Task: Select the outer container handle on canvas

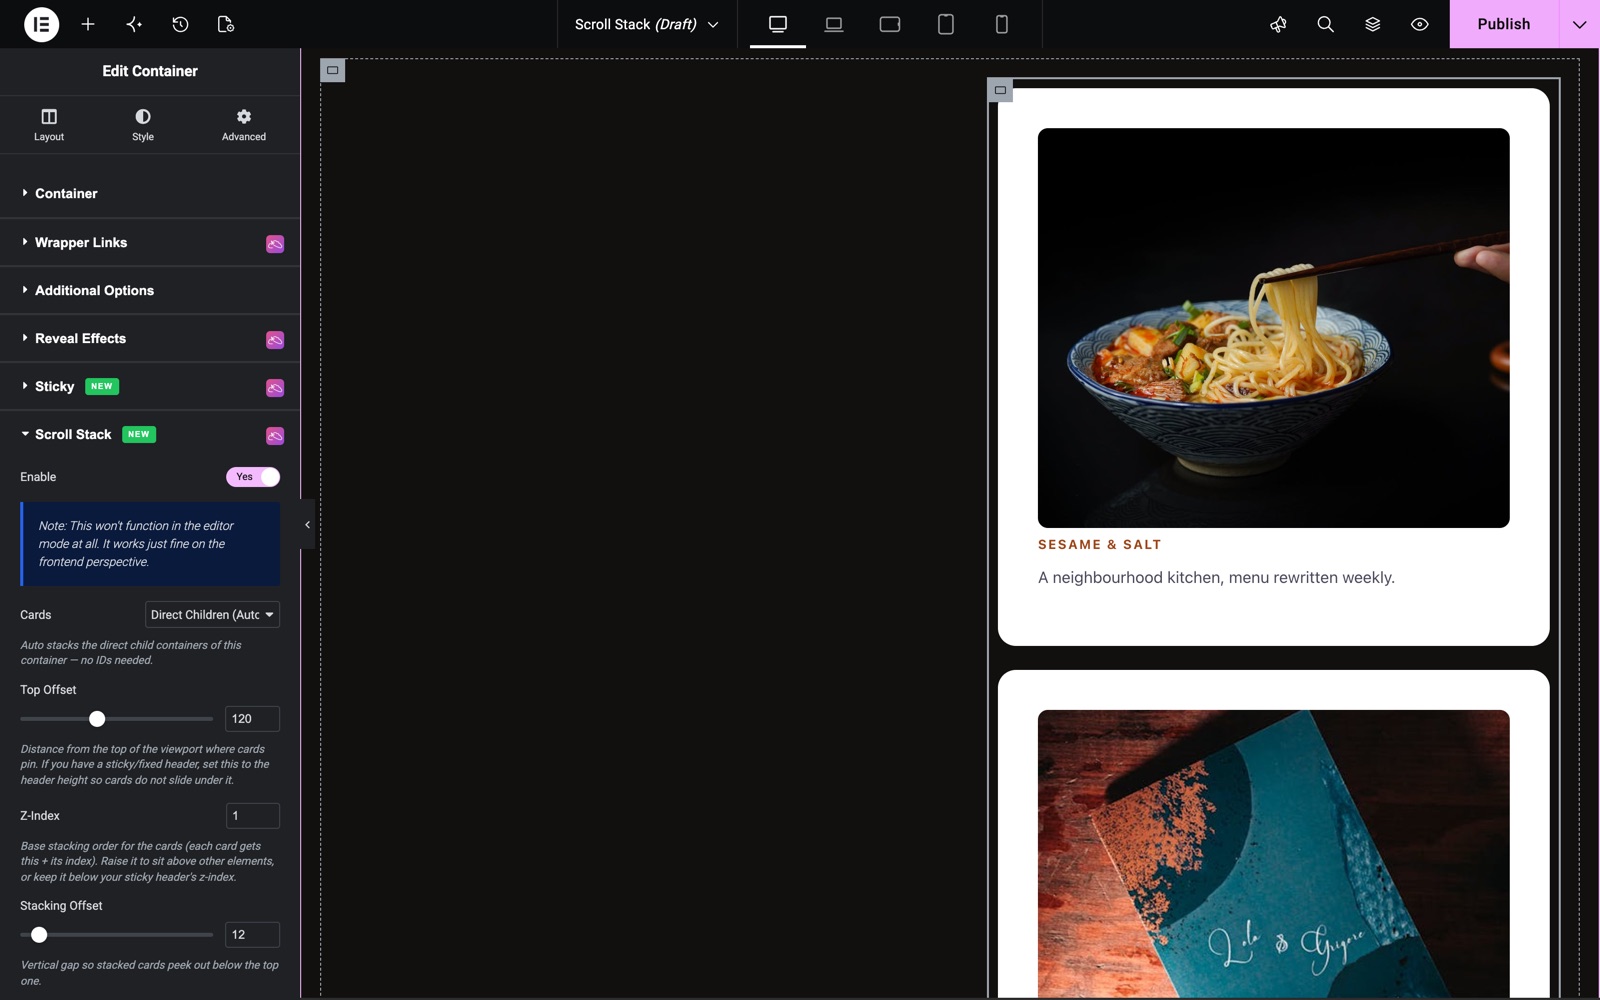Action: (x=333, y=70)
